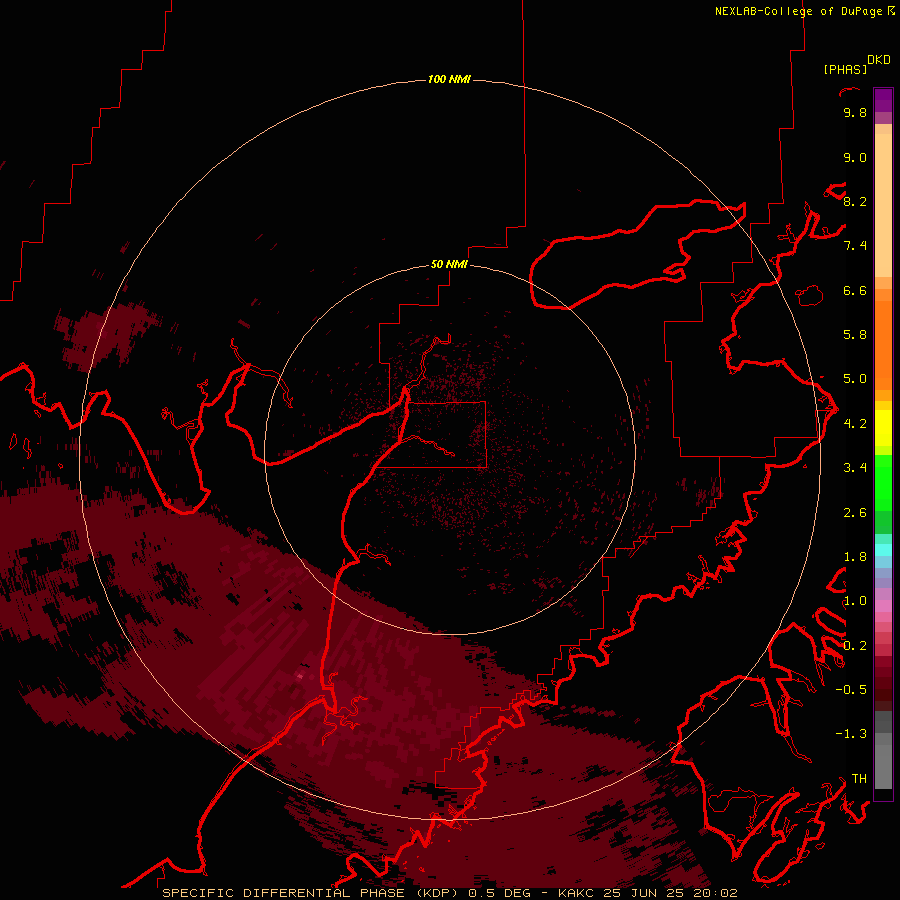Click the cyan segment of the color bar
This screenshot has width=900, height=900.
[883, 550]
